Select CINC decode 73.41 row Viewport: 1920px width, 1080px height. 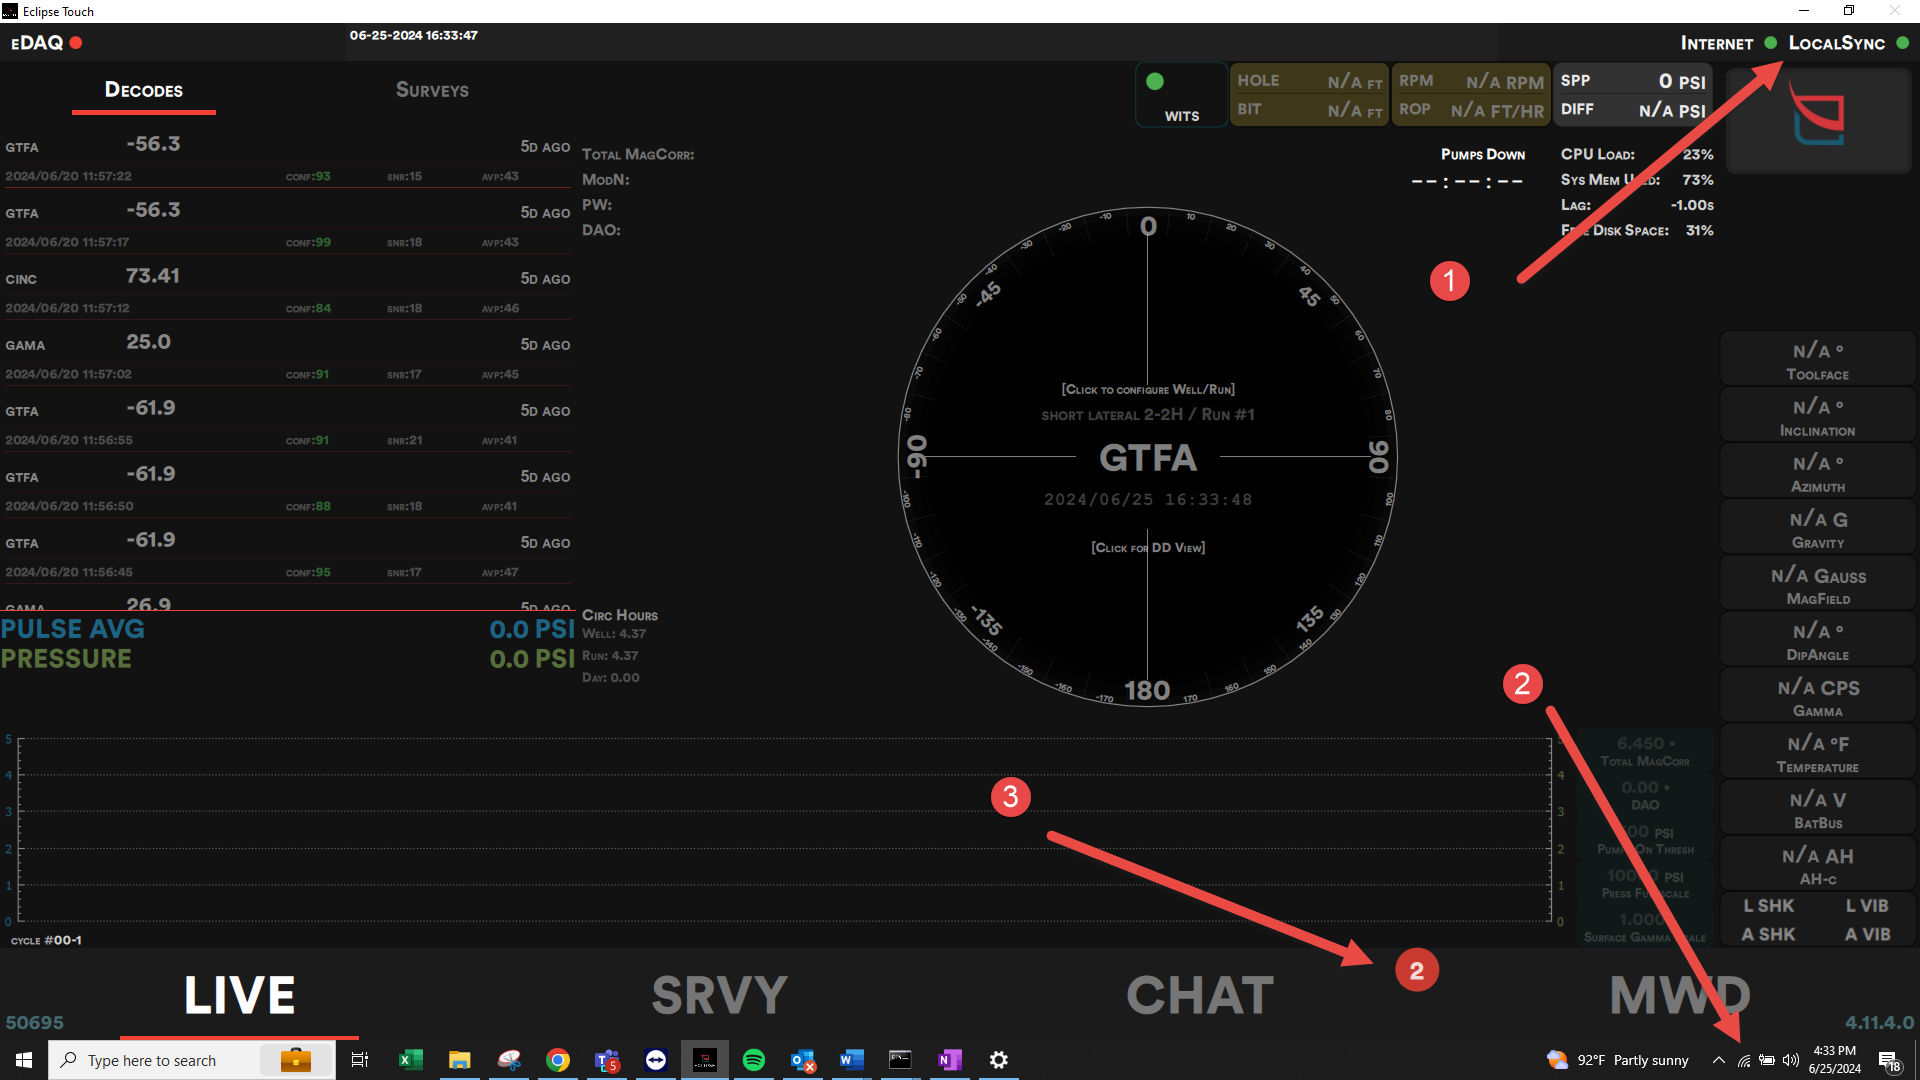coord(287,291)
